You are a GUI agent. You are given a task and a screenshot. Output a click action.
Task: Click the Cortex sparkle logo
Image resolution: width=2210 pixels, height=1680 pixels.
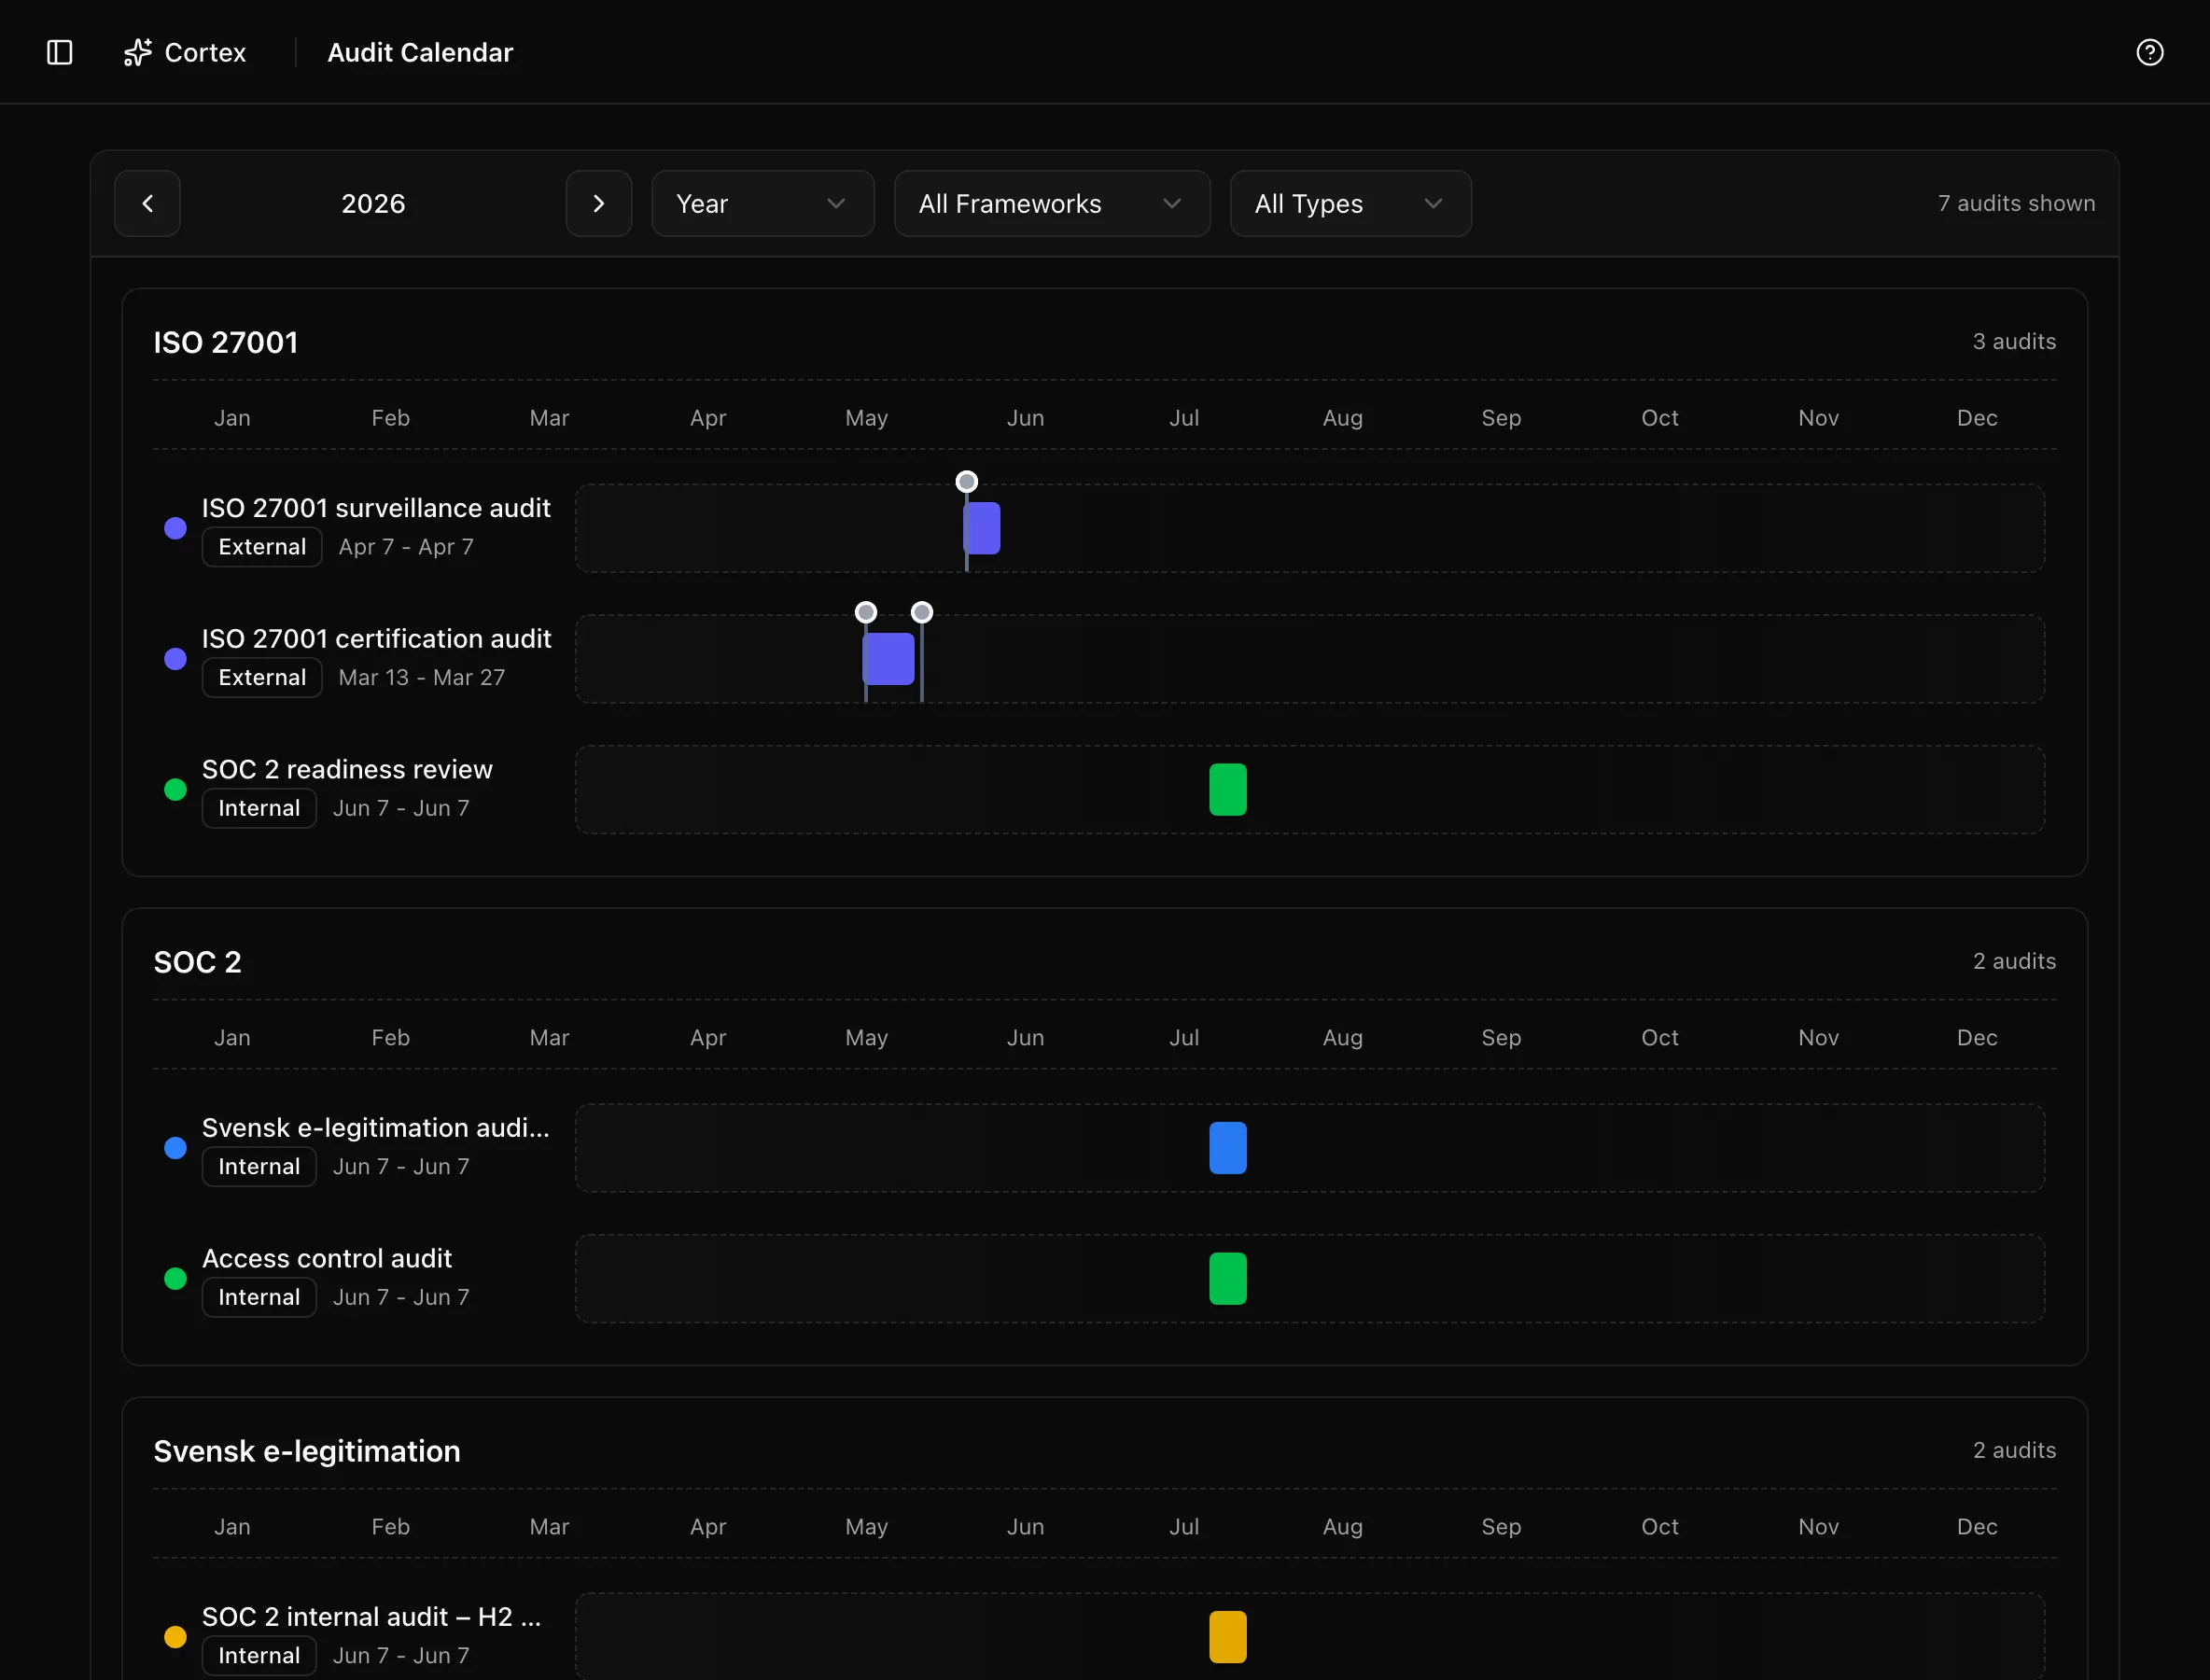point(137,52)
